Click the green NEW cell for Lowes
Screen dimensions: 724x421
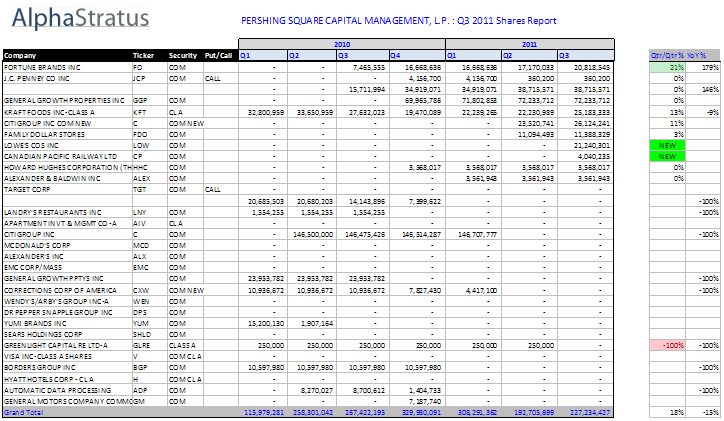(x=667, y=145)
